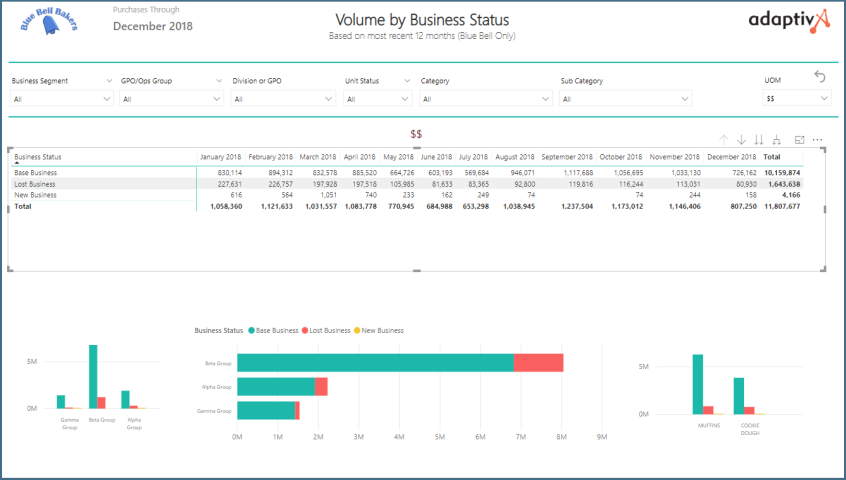Click the drill up arrow icon
Screen dimensions: 846x480
click(x=723, y=140)
